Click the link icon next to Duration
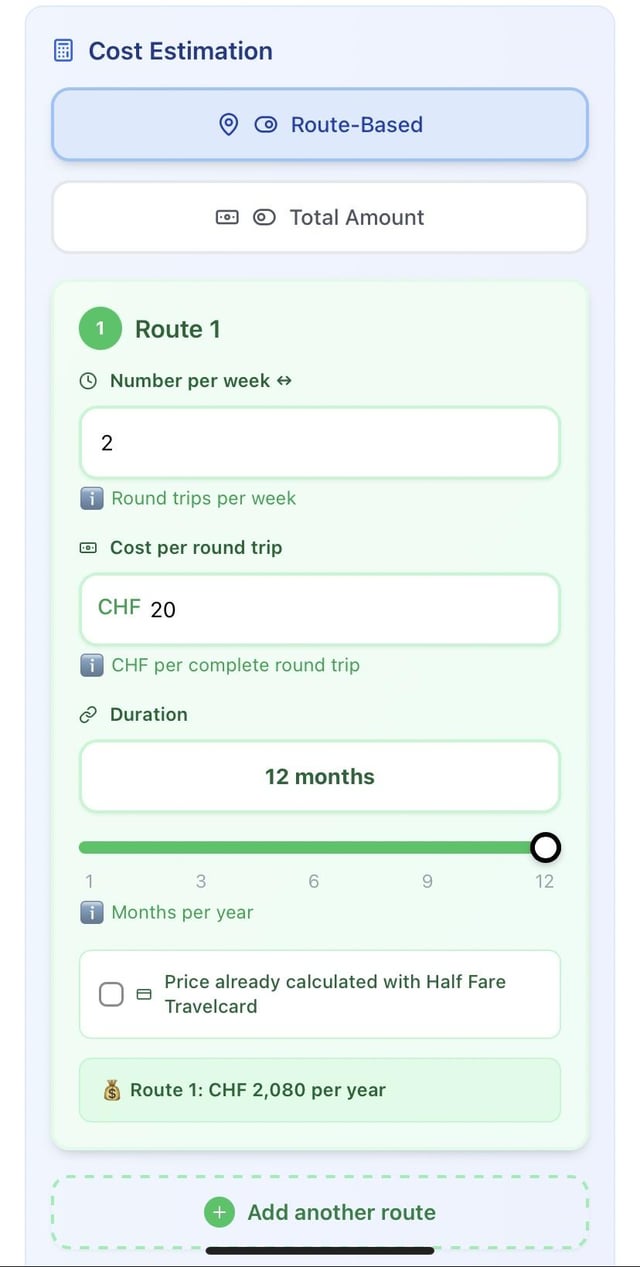640x1267 pixels. point(88,715)
